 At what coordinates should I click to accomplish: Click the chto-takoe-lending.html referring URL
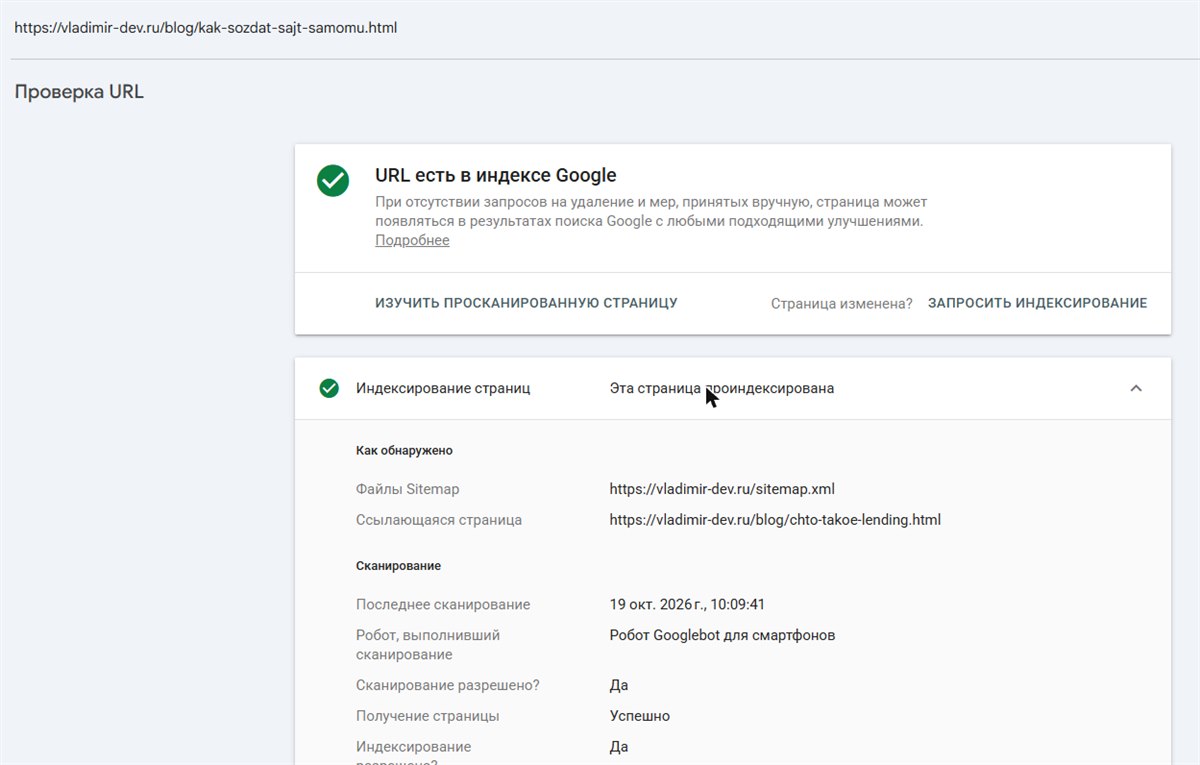click(775, 520)
